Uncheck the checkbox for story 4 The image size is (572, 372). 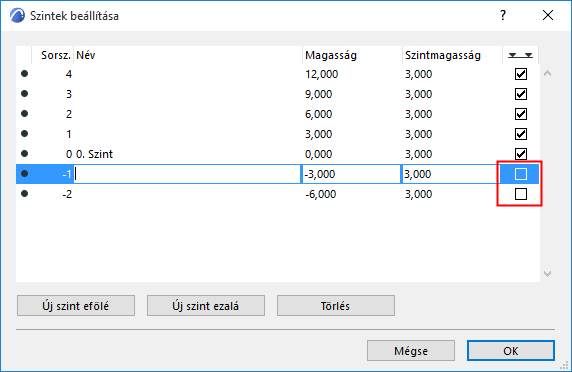pyautogui.click(x=521, y=74)
